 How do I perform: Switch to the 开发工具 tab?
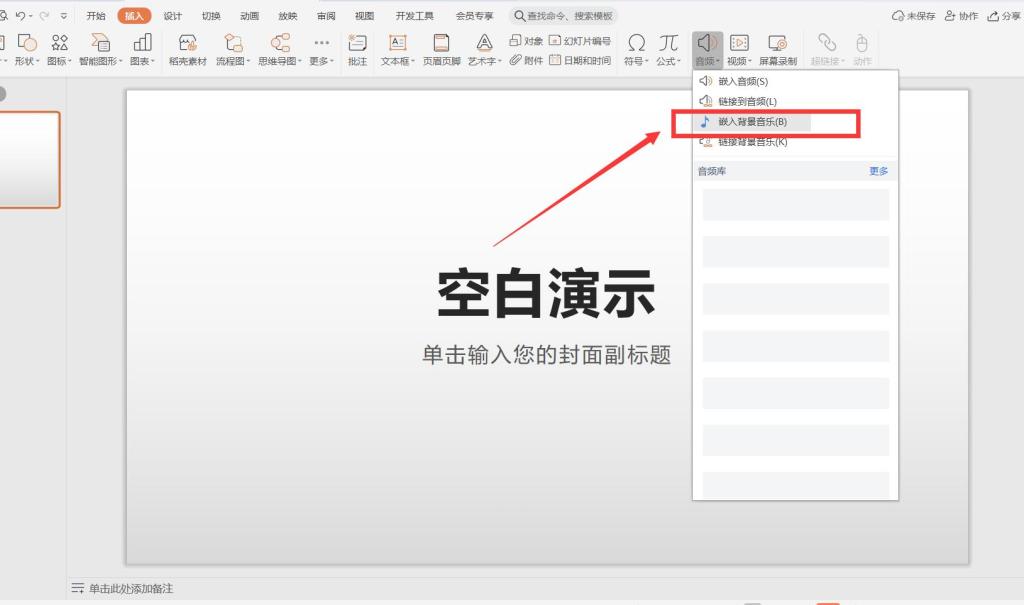(415, 16)
